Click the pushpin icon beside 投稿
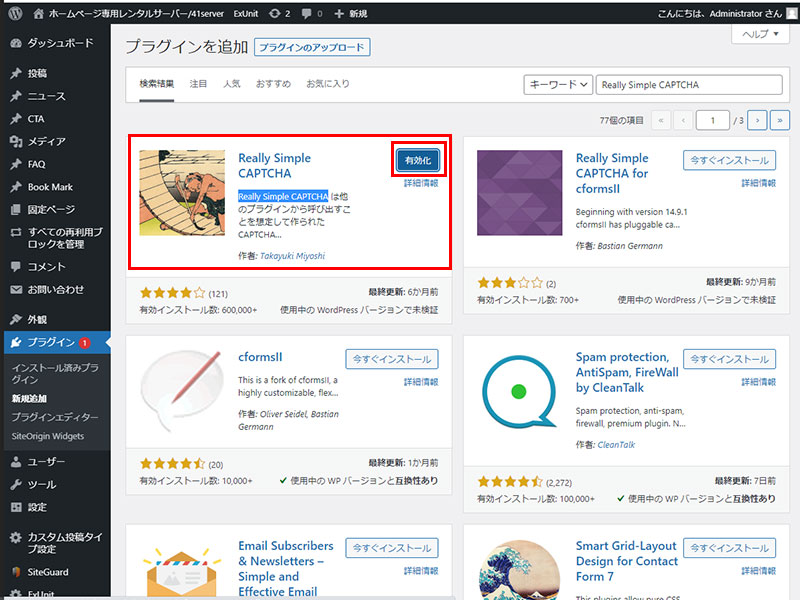 coord(15,73)
